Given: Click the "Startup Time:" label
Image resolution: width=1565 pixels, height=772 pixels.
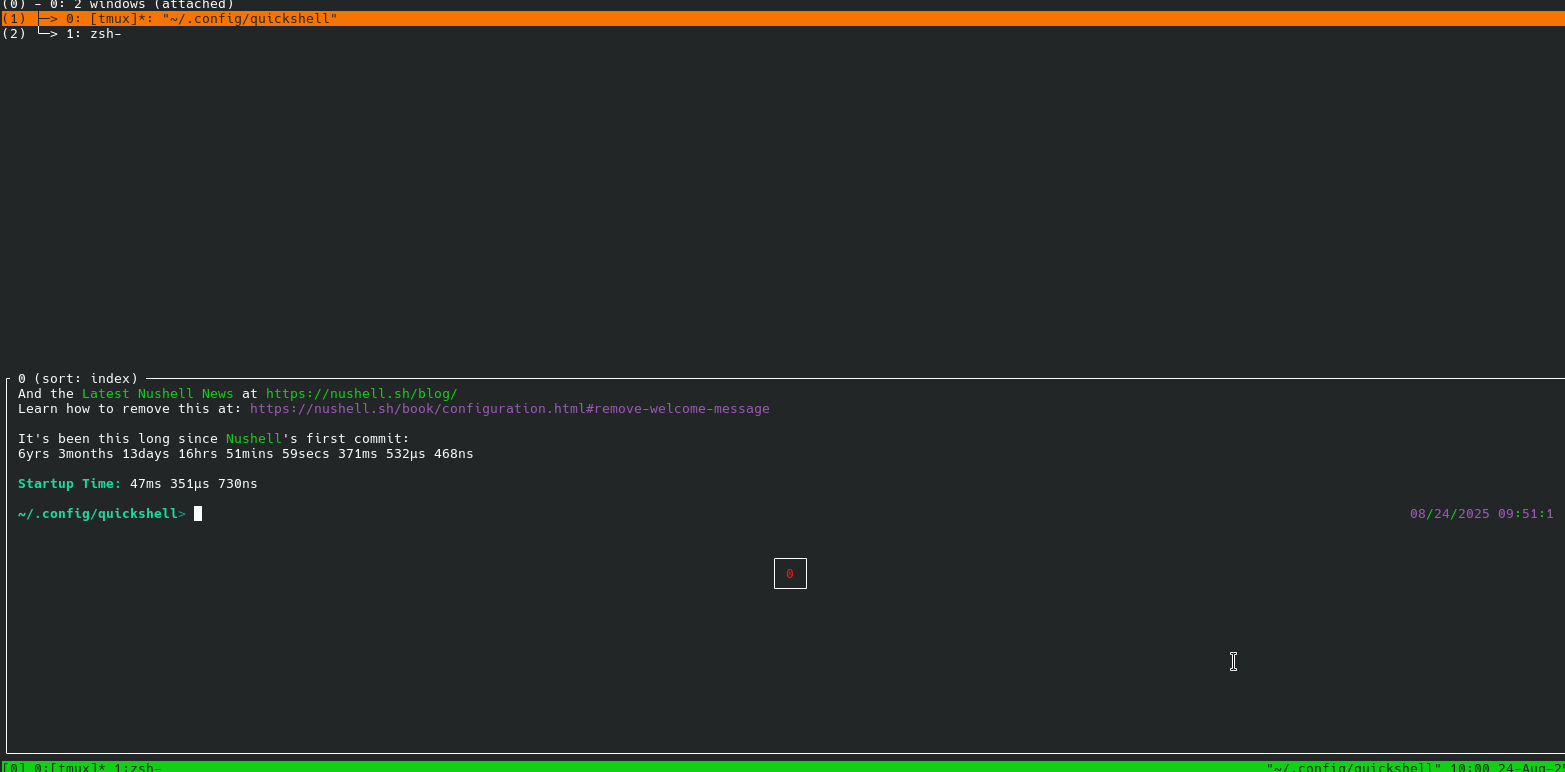Looking at the screenshot, I should (x=70, y=484).
